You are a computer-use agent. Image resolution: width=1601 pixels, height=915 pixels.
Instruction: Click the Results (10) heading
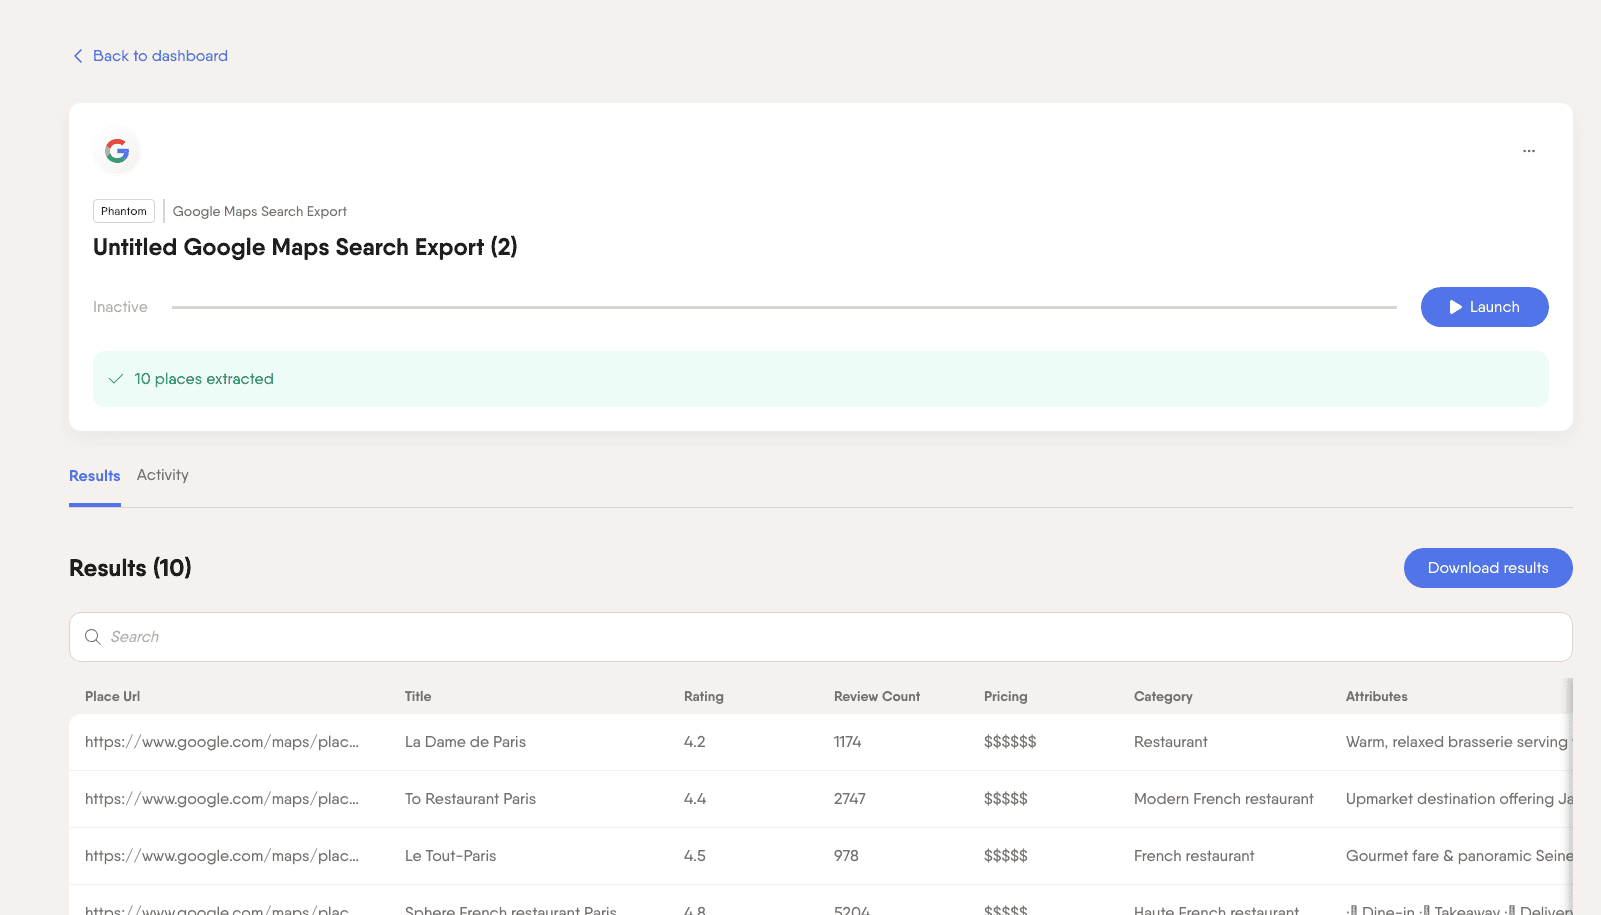coord(130,568)
